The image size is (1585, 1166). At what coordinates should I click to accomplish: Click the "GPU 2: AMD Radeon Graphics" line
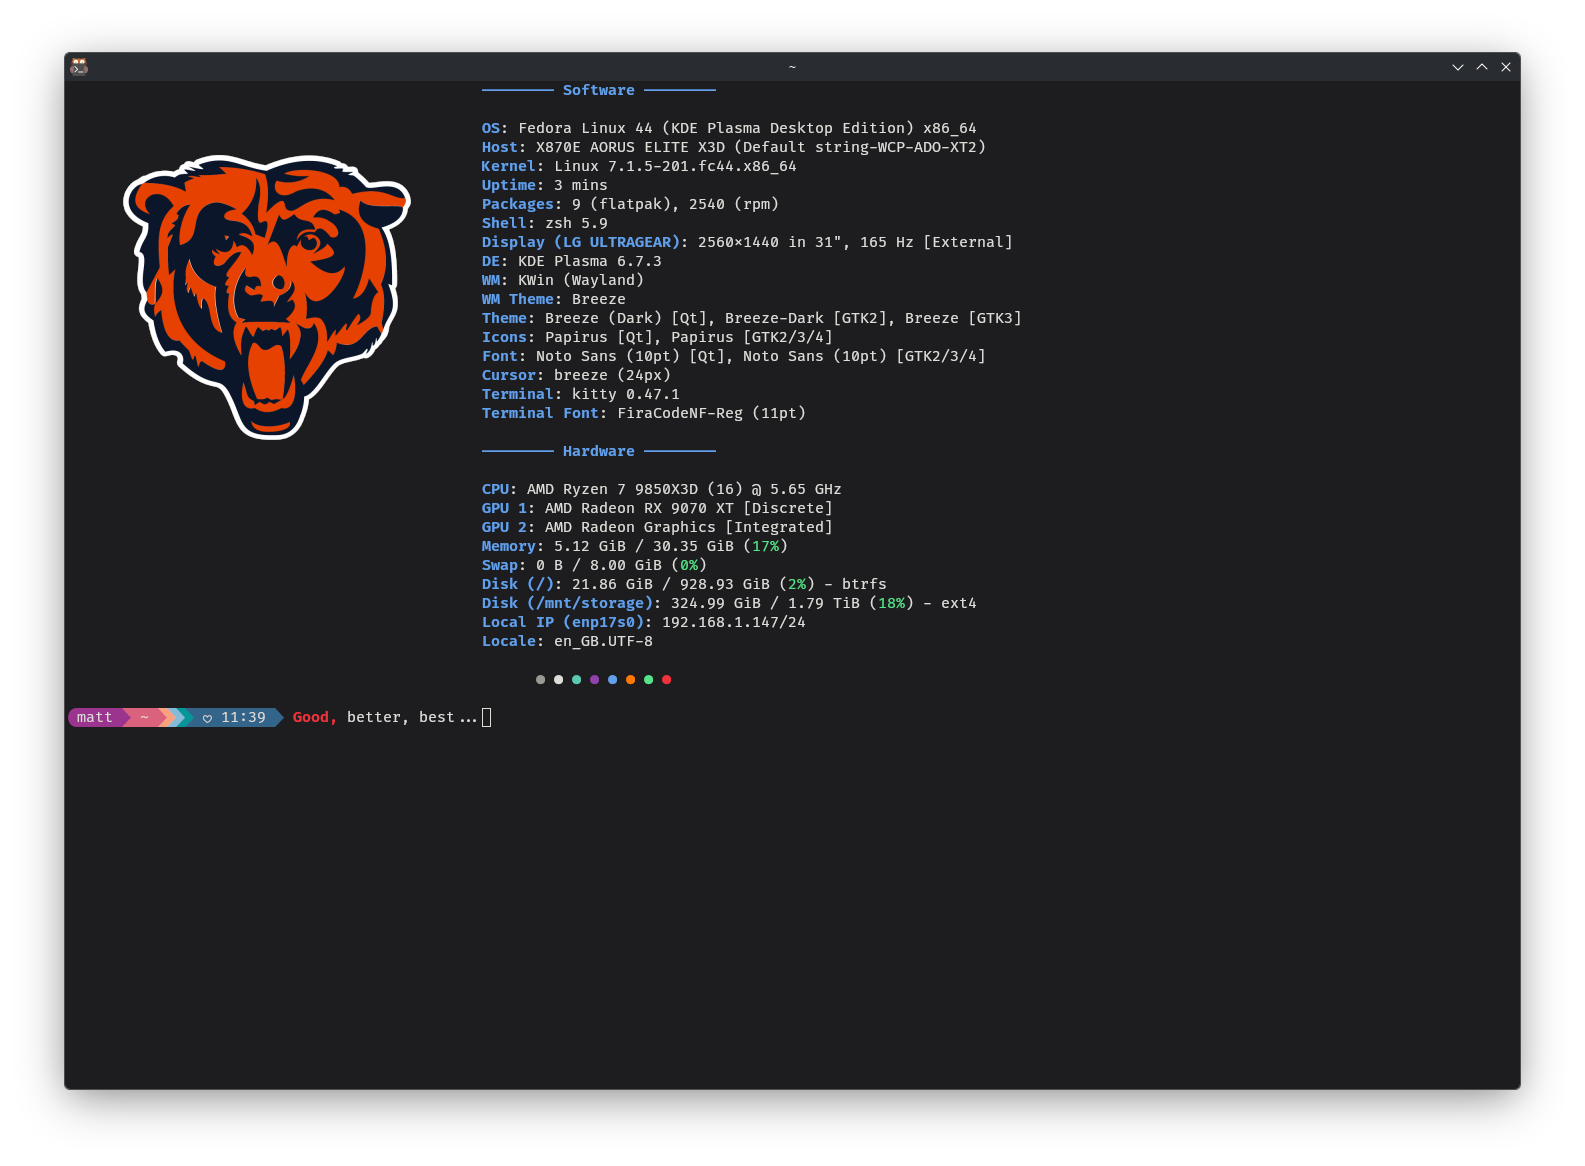[657, 527]
